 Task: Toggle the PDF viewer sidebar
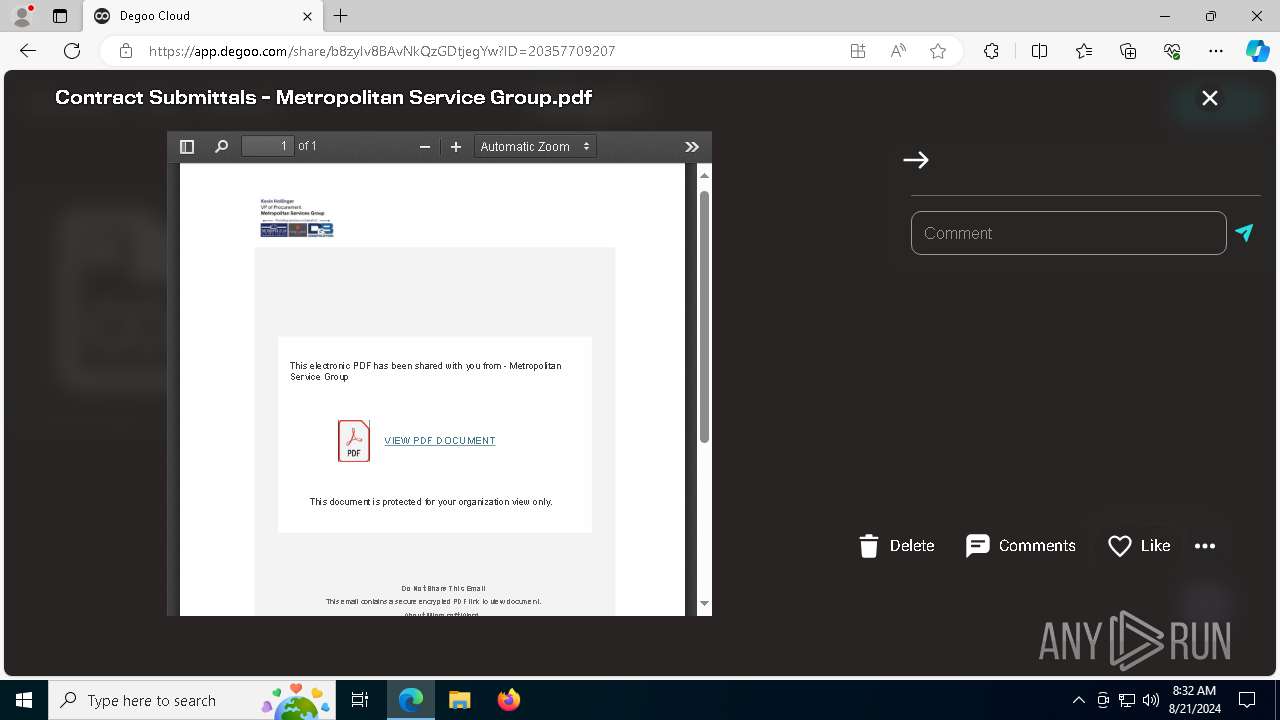point(186,147)
